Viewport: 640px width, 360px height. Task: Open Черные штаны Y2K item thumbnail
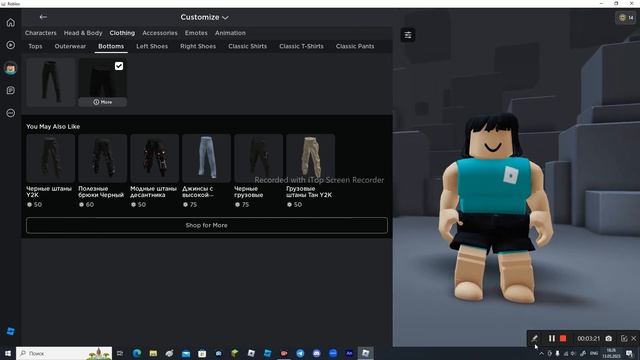(x=51, y=158)
